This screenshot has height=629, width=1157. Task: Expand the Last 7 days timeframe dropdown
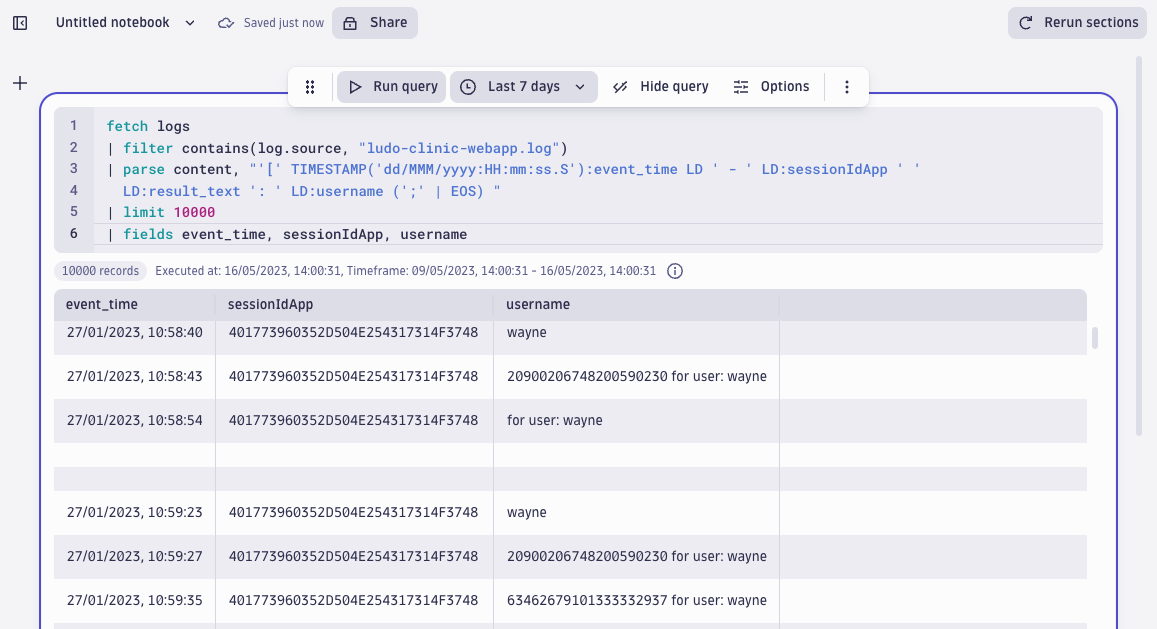tap(581, 86)
